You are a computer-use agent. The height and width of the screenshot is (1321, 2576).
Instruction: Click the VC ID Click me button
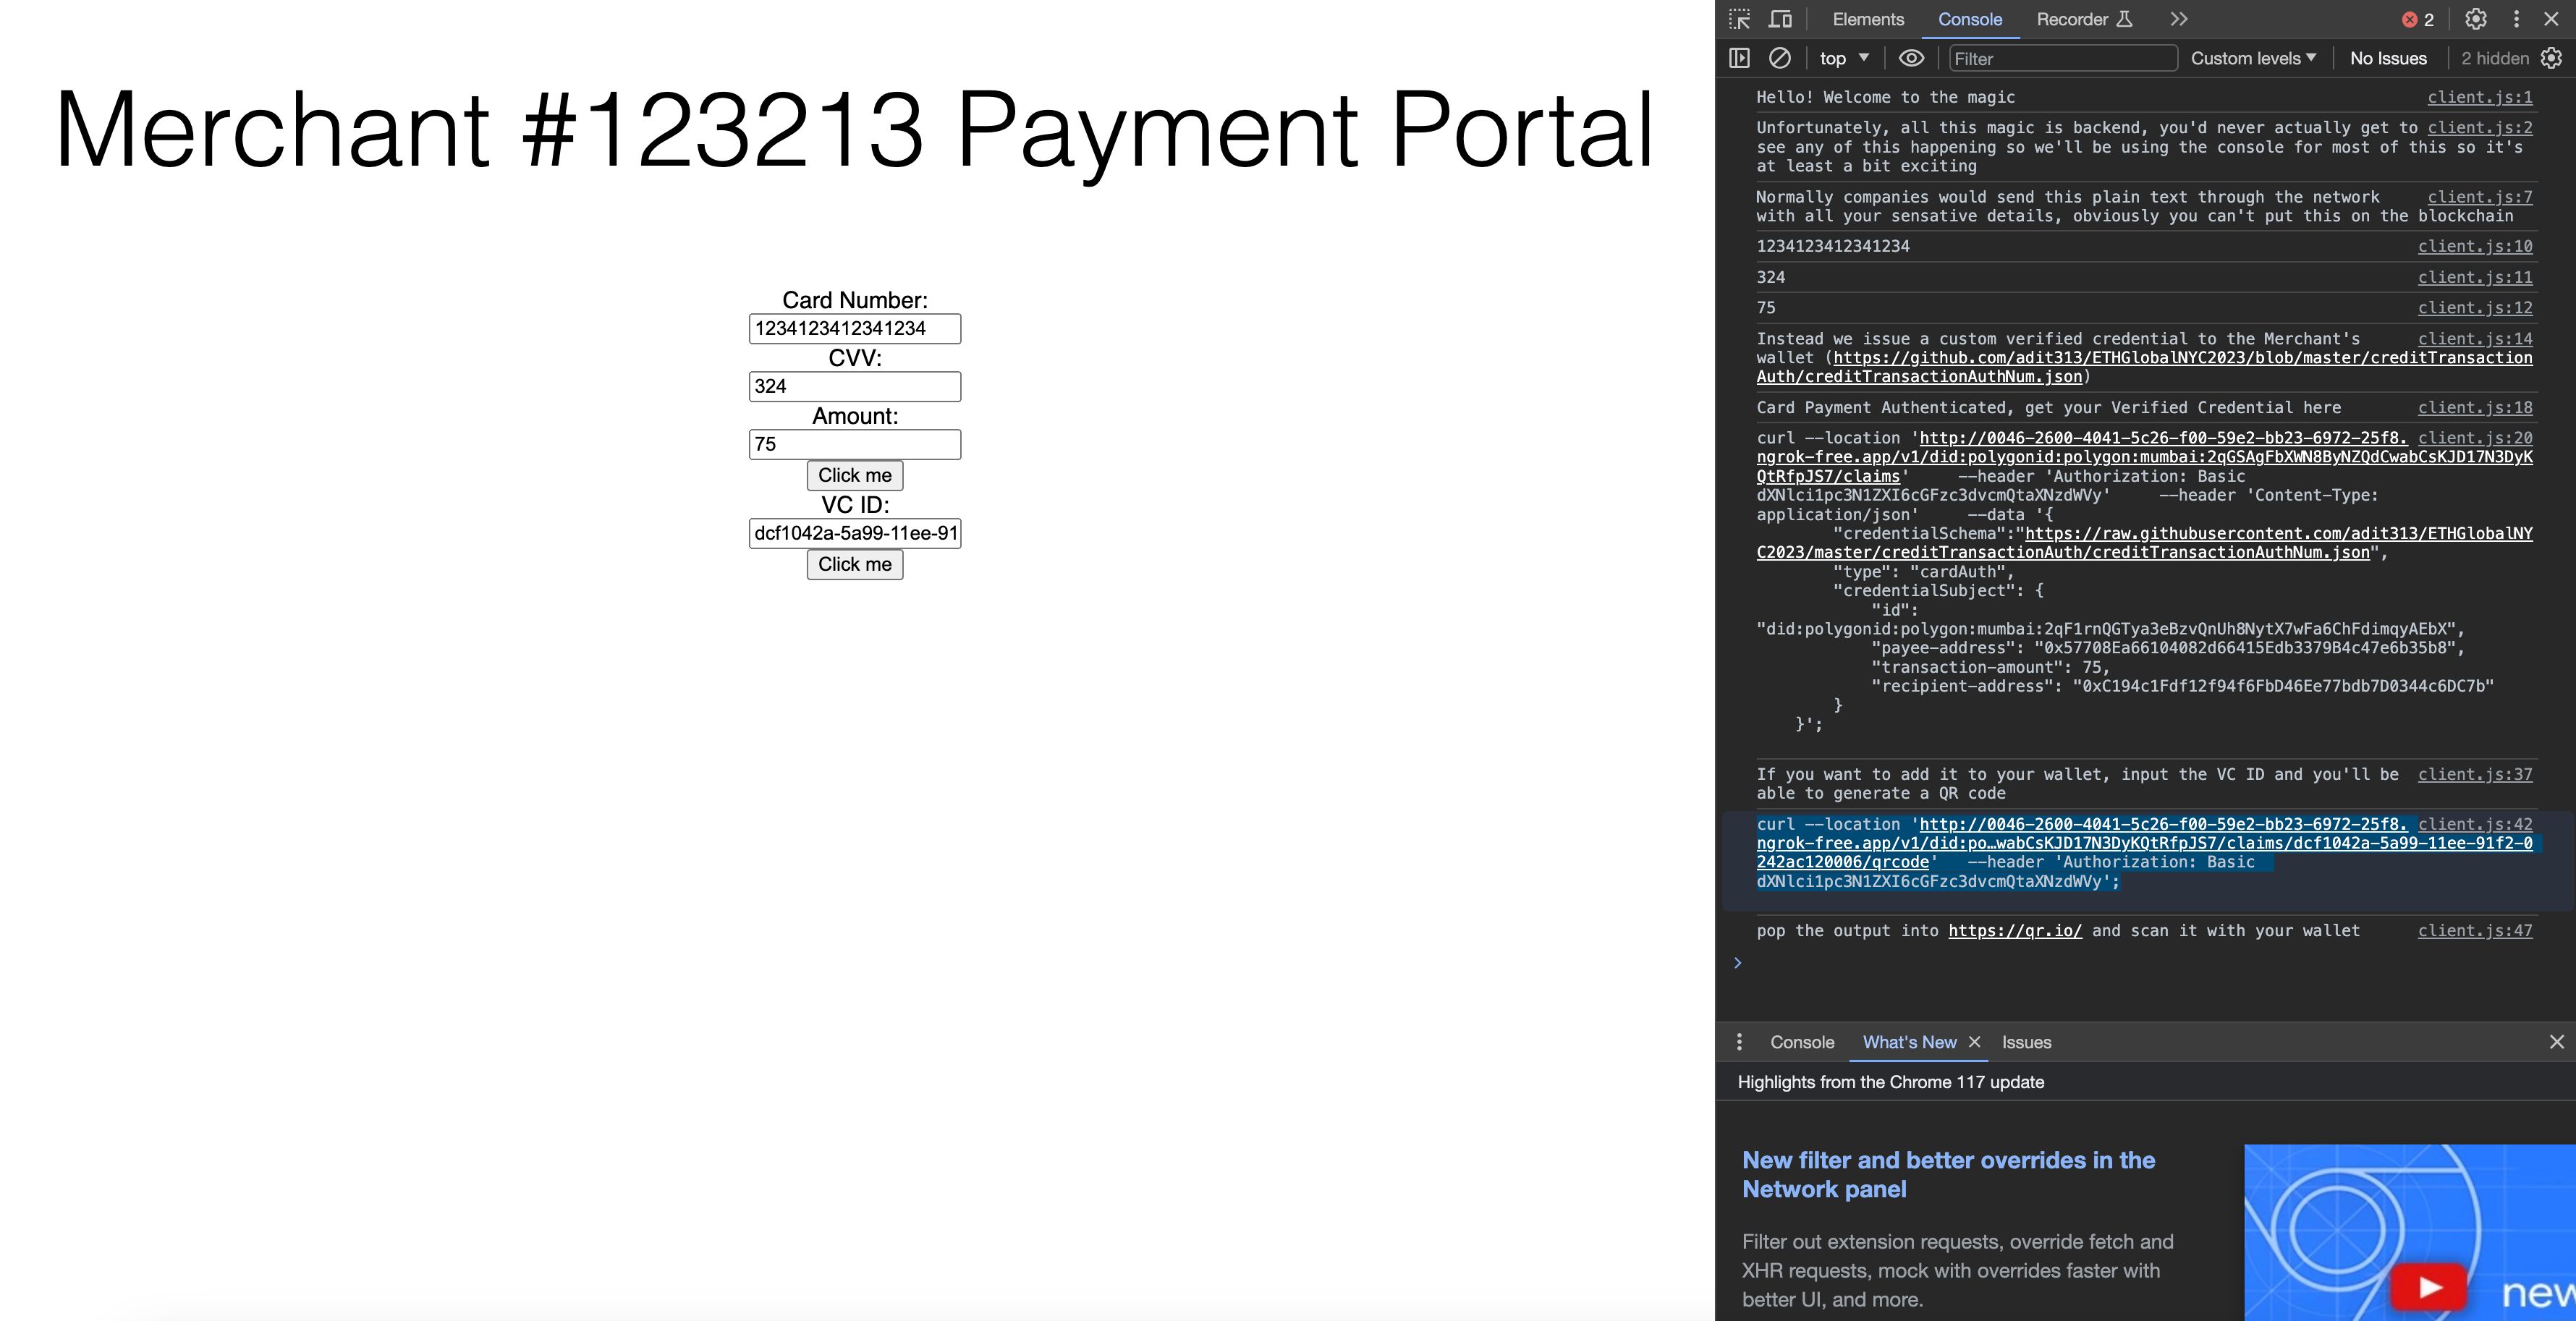854,563
